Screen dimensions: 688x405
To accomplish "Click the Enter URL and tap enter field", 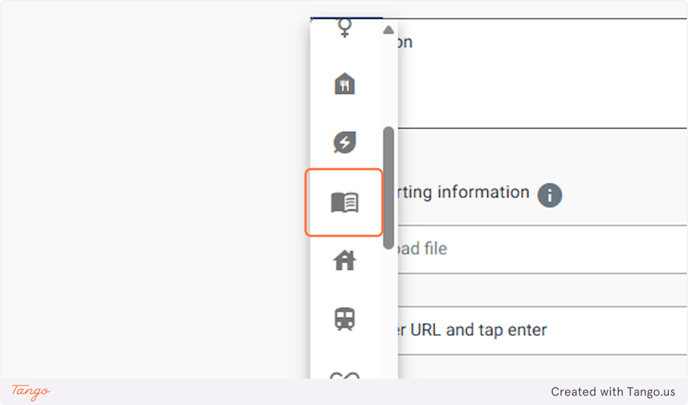I will pyautogui.click(x=542, y=330).
